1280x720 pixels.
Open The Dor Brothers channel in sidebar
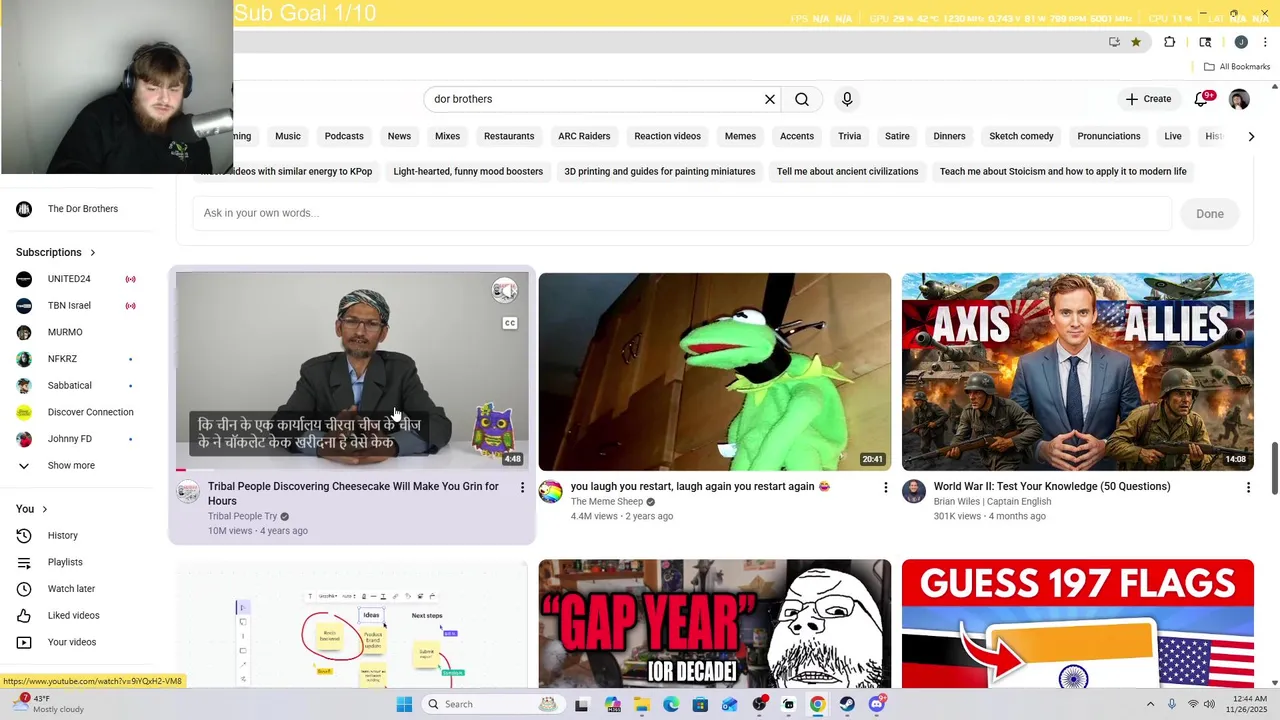[82, 209]
